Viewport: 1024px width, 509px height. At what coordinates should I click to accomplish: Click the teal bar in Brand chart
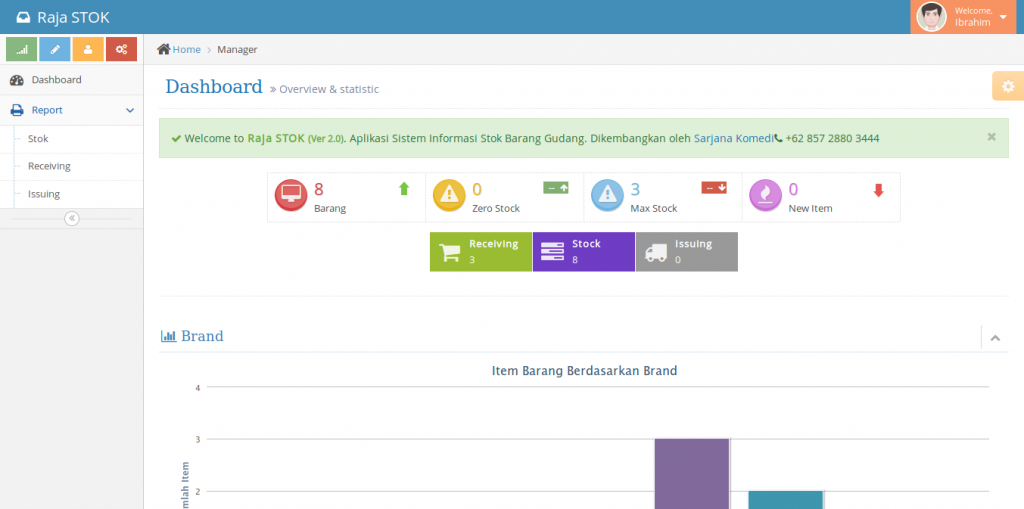coord(786,500)
